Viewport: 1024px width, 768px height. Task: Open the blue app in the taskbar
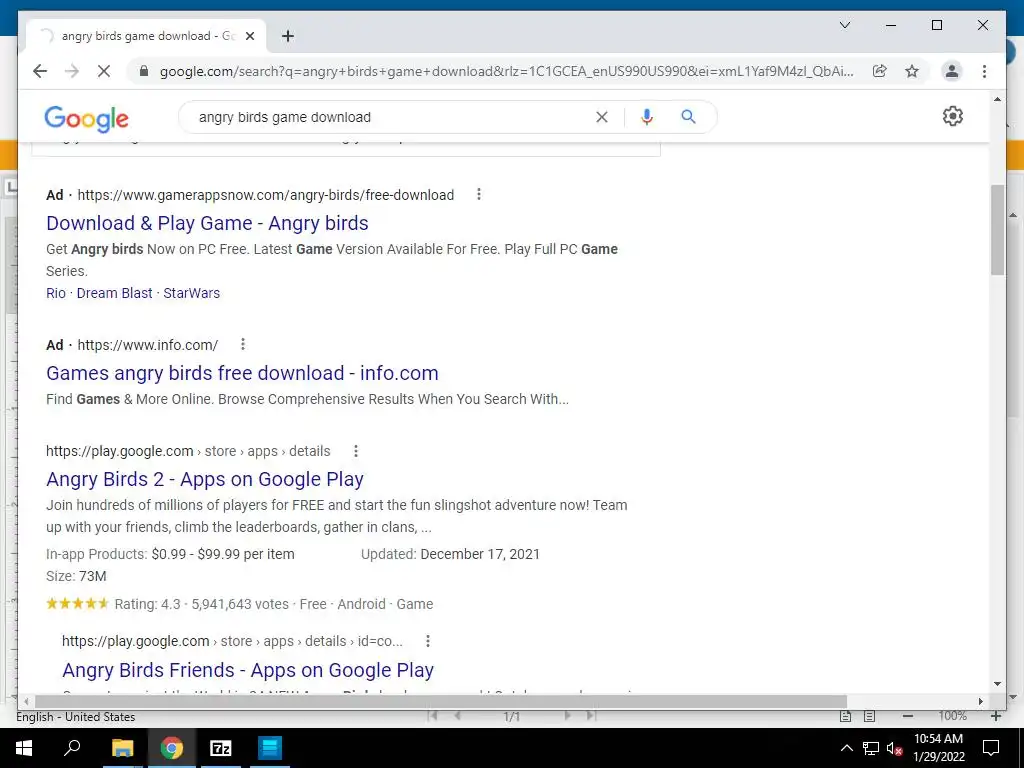tap(270, 748)
